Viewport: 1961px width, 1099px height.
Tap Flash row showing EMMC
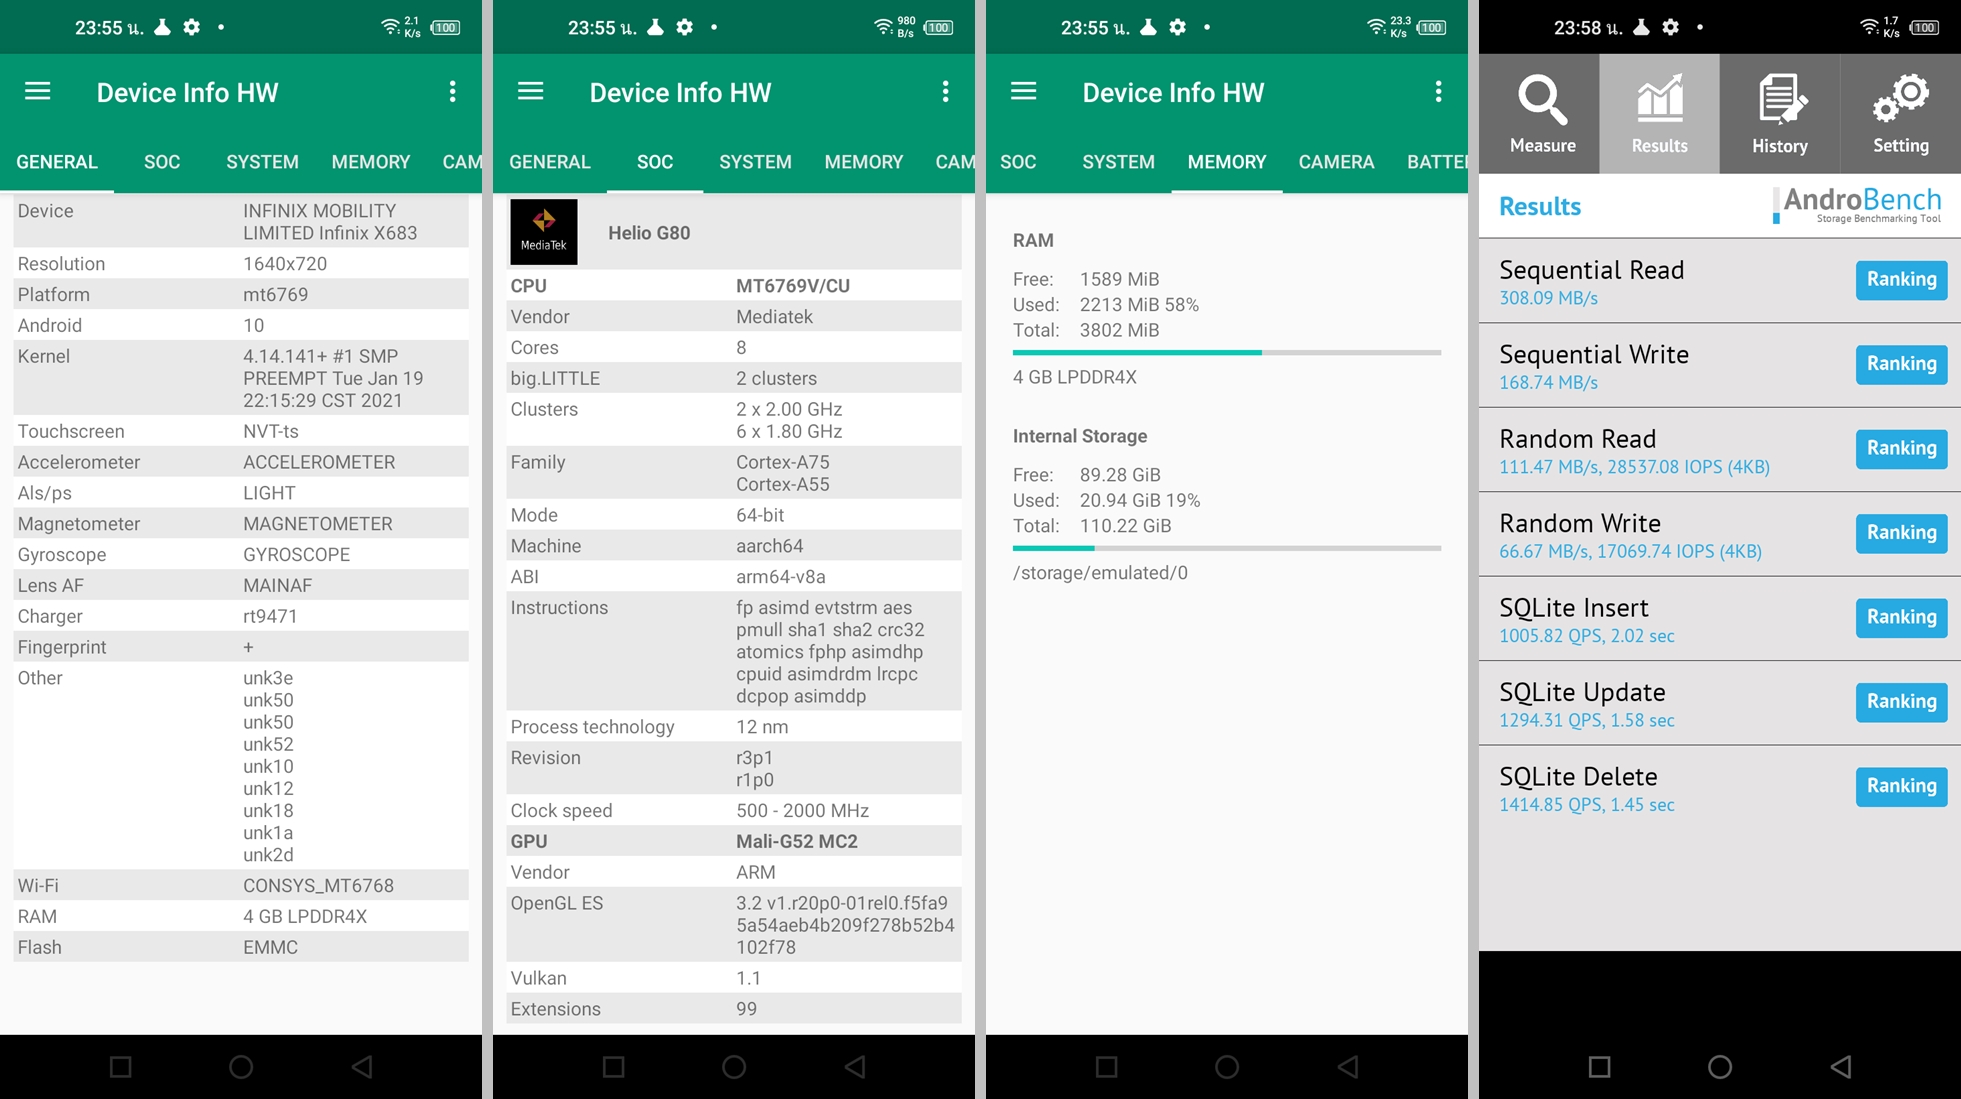[241, 947]
